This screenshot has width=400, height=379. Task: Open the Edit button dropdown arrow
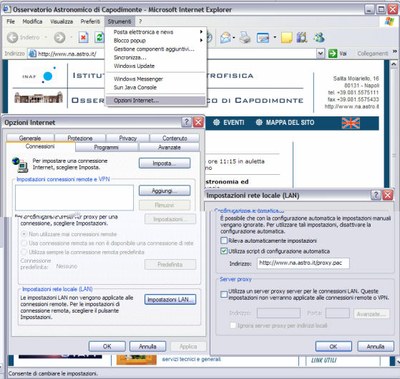coord(275,37)
